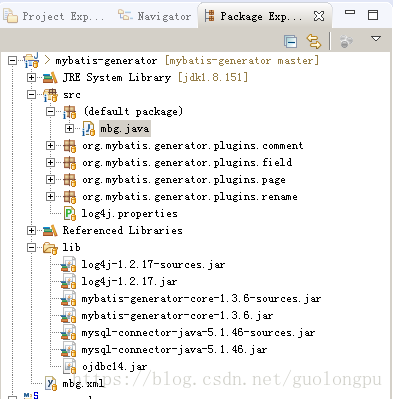Switch to the Project Explorer tab
Screen dimensions: 393x399
[54, 16]
